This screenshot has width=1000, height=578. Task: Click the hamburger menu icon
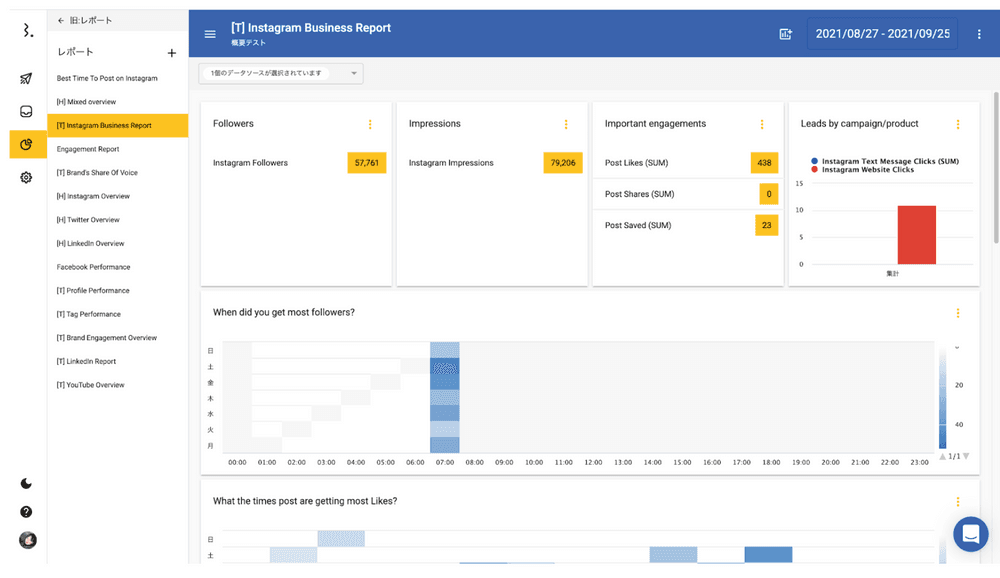(x=210, y=34)
